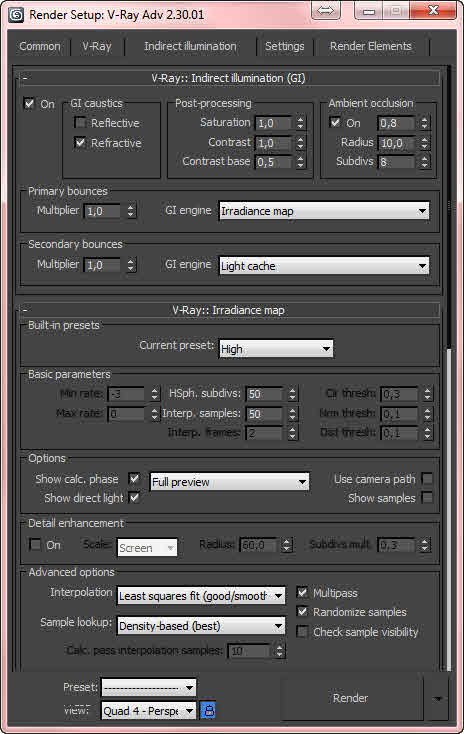464x734 pixels.
Task: Adjust the Interp. samples spinner arrows
Action: [x=293, y=414]
